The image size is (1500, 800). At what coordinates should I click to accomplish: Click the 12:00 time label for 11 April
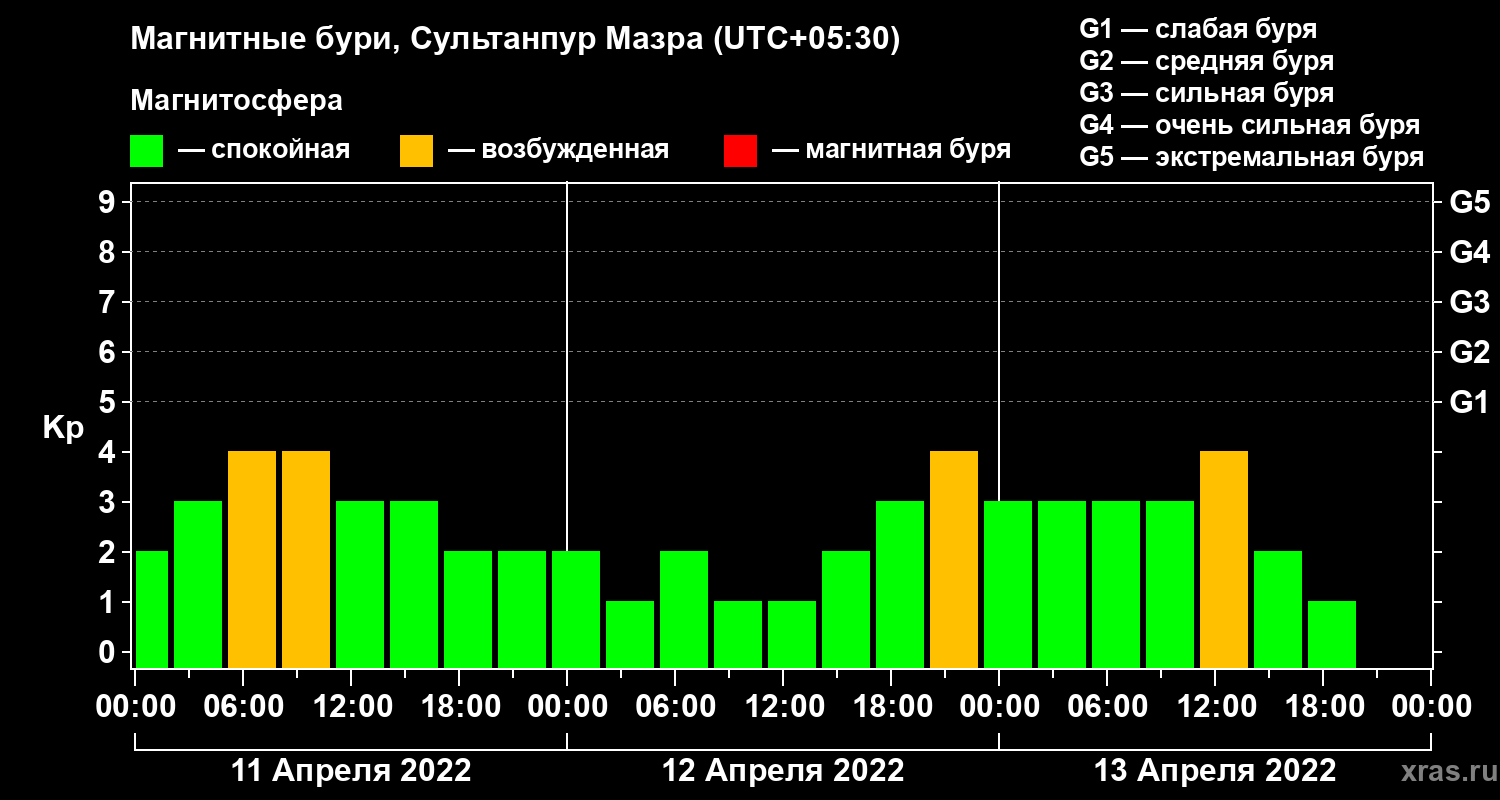[351, 706]
